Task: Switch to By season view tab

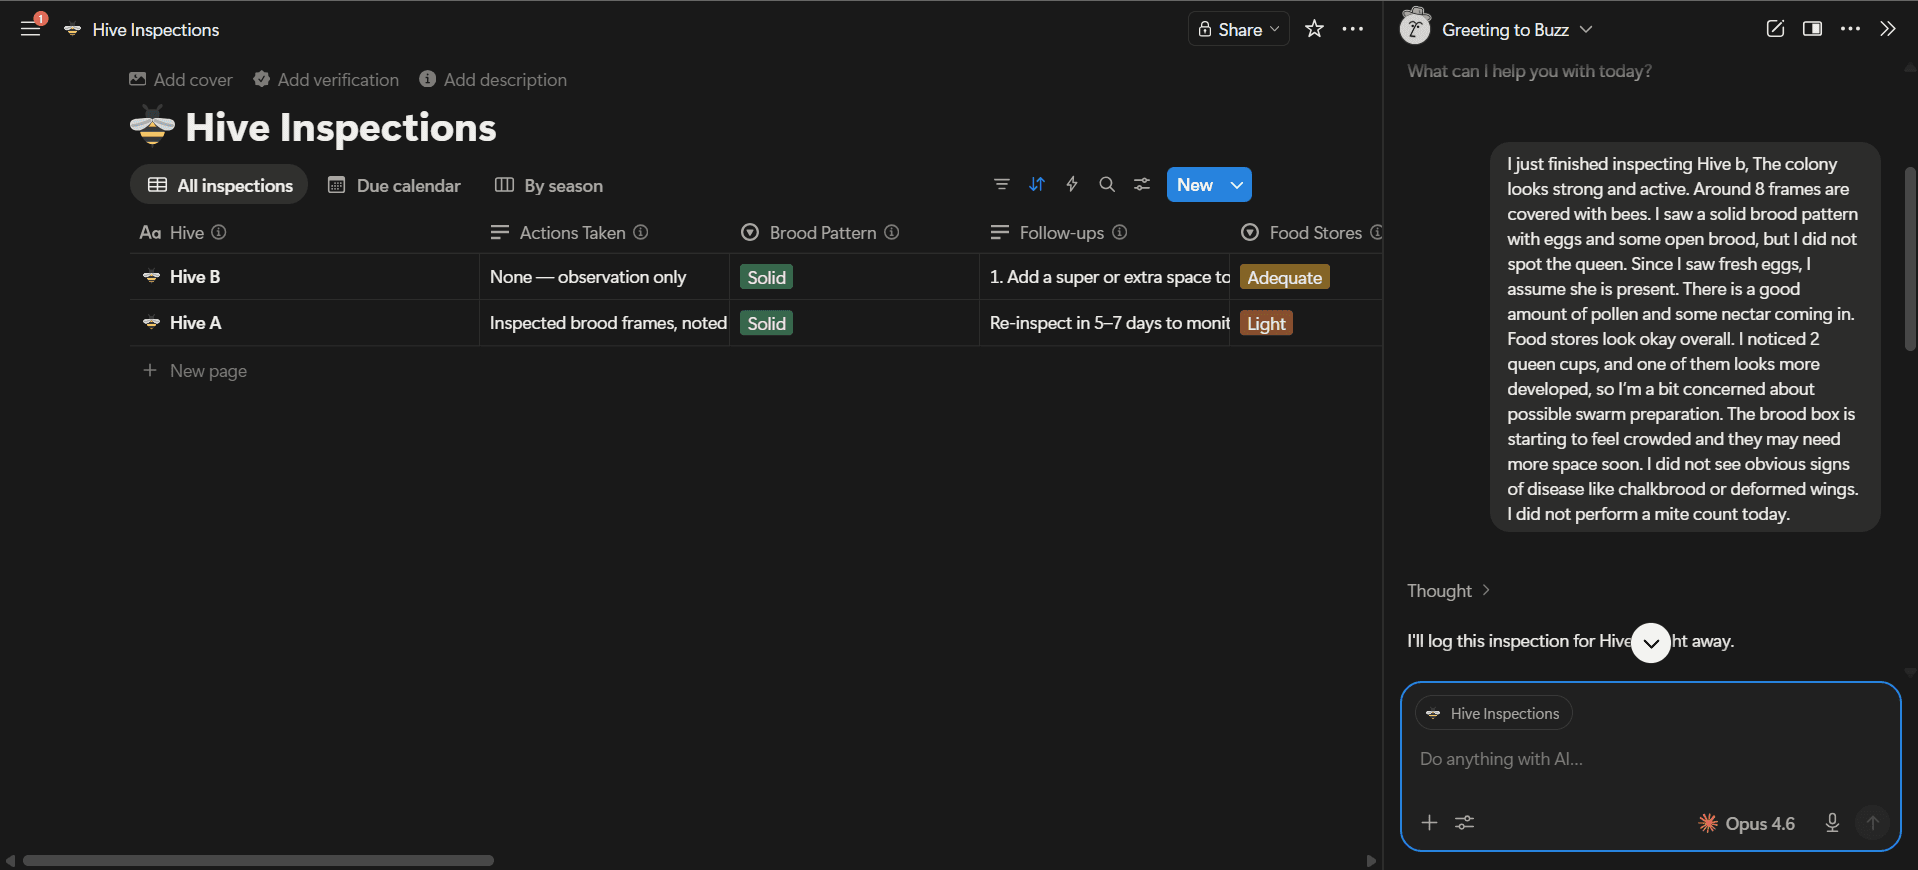Action: (549, 186)
